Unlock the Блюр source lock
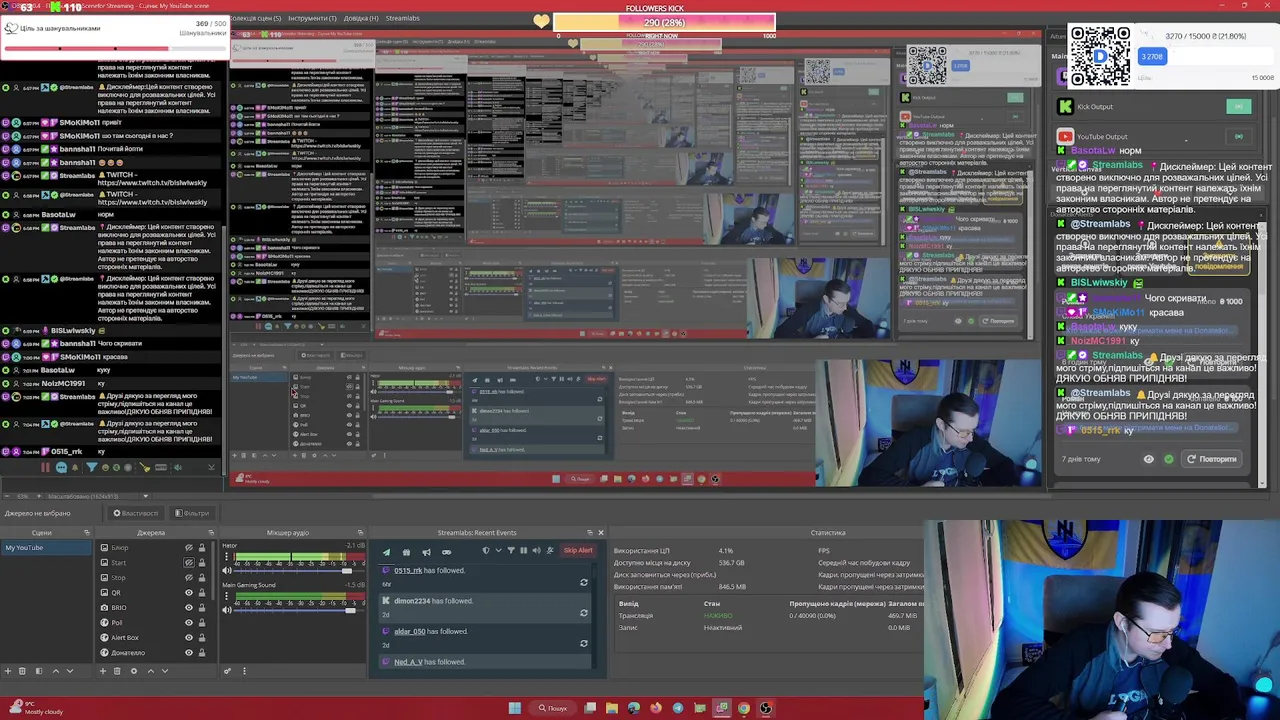The height and width of the screenshot is (720, 1280). [x=202, y=548]
